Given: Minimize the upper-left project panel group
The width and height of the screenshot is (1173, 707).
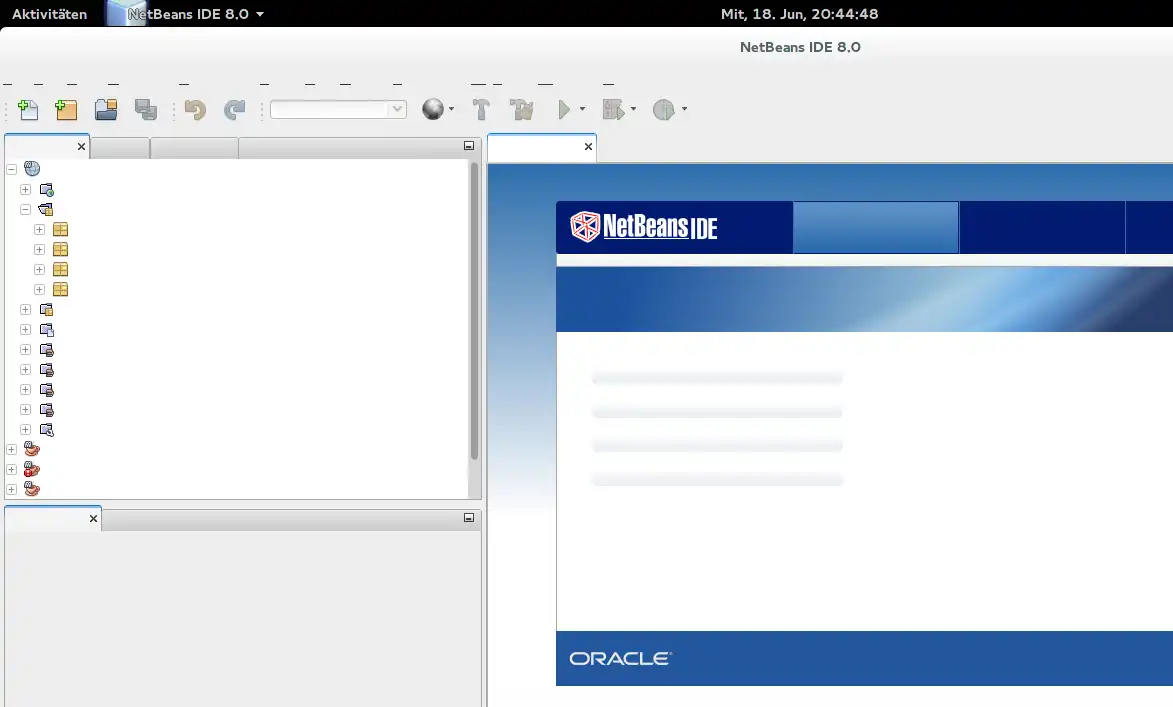Looking at the screenshot, I should pyautogui.click(x=469, y=146).
